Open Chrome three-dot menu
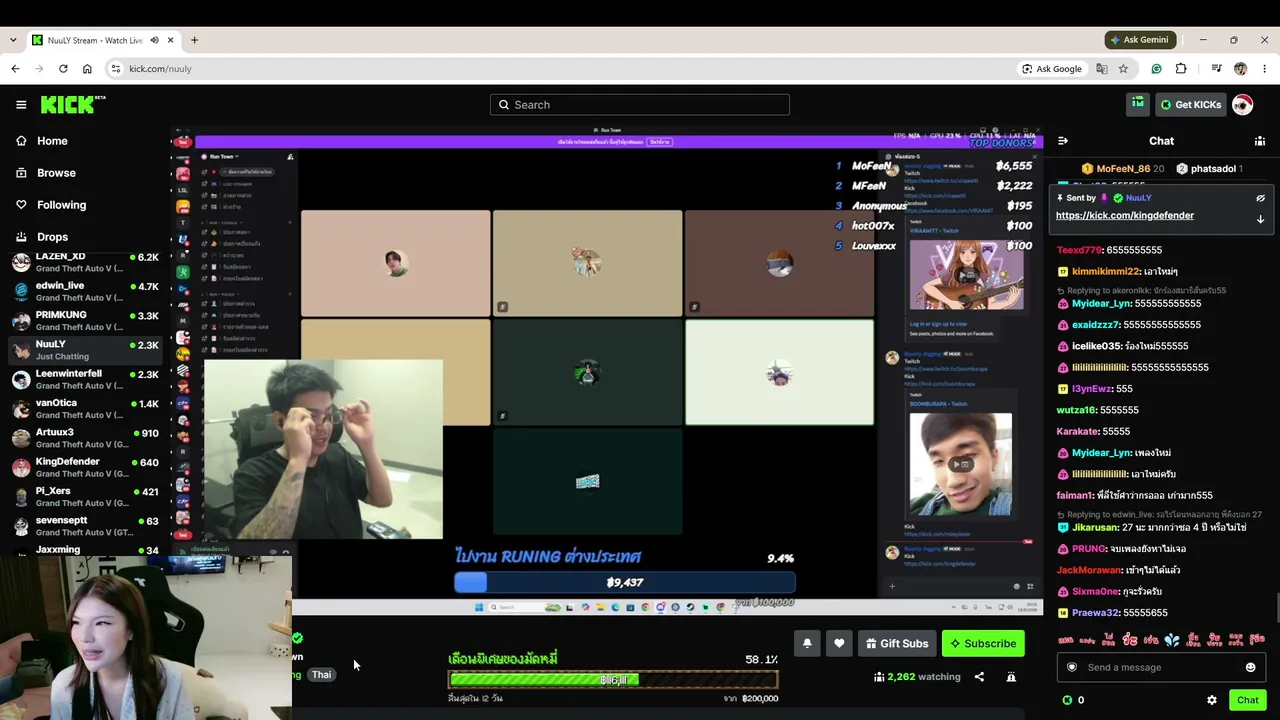This screenshot has height=720, width=1280. click(x=1264, y=69)
